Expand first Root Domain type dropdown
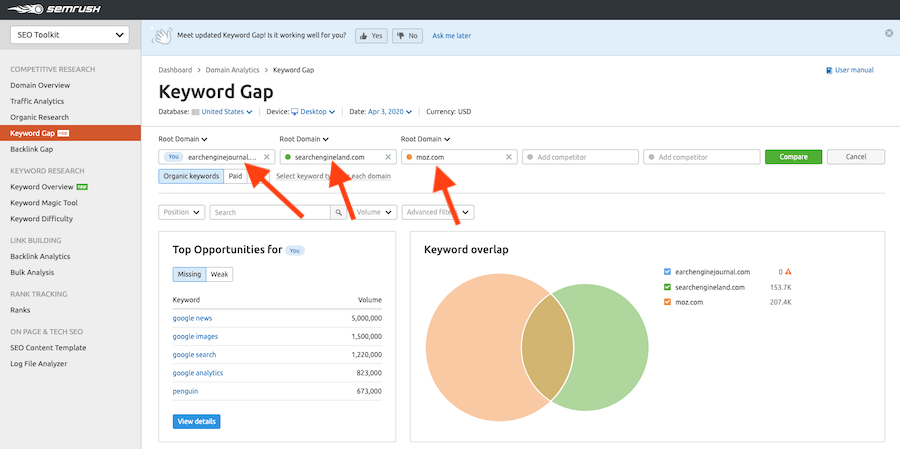Viewport: 900px width, 449px height. (x=183, y=139)
